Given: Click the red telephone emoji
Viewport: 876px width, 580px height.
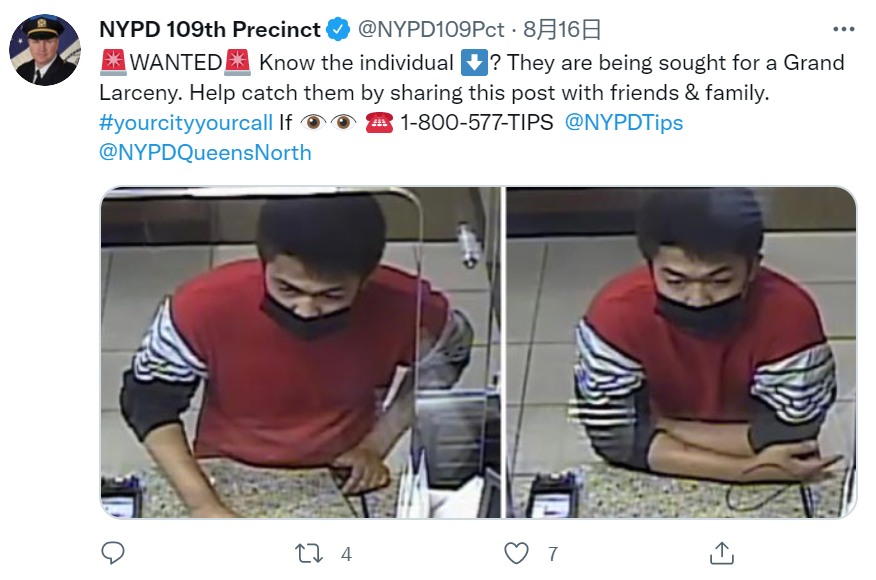Looking at the screenshot, I should click(x=379, y=122).
